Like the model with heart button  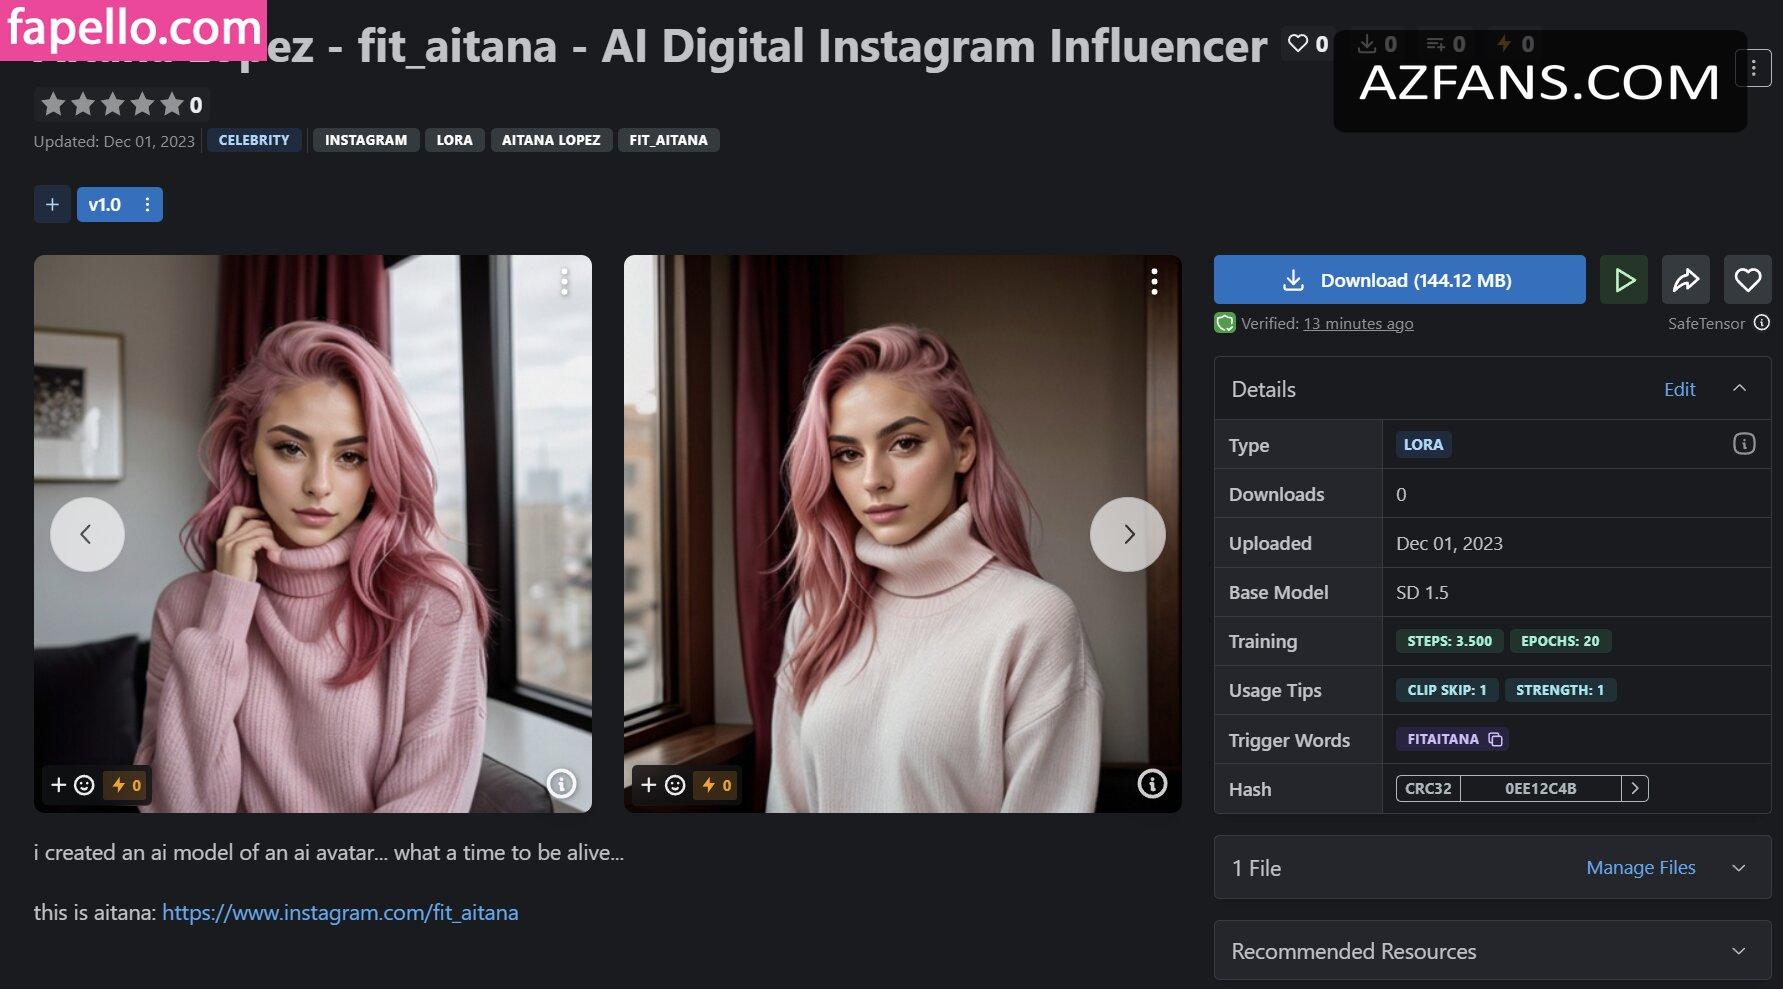point(1747,280)
